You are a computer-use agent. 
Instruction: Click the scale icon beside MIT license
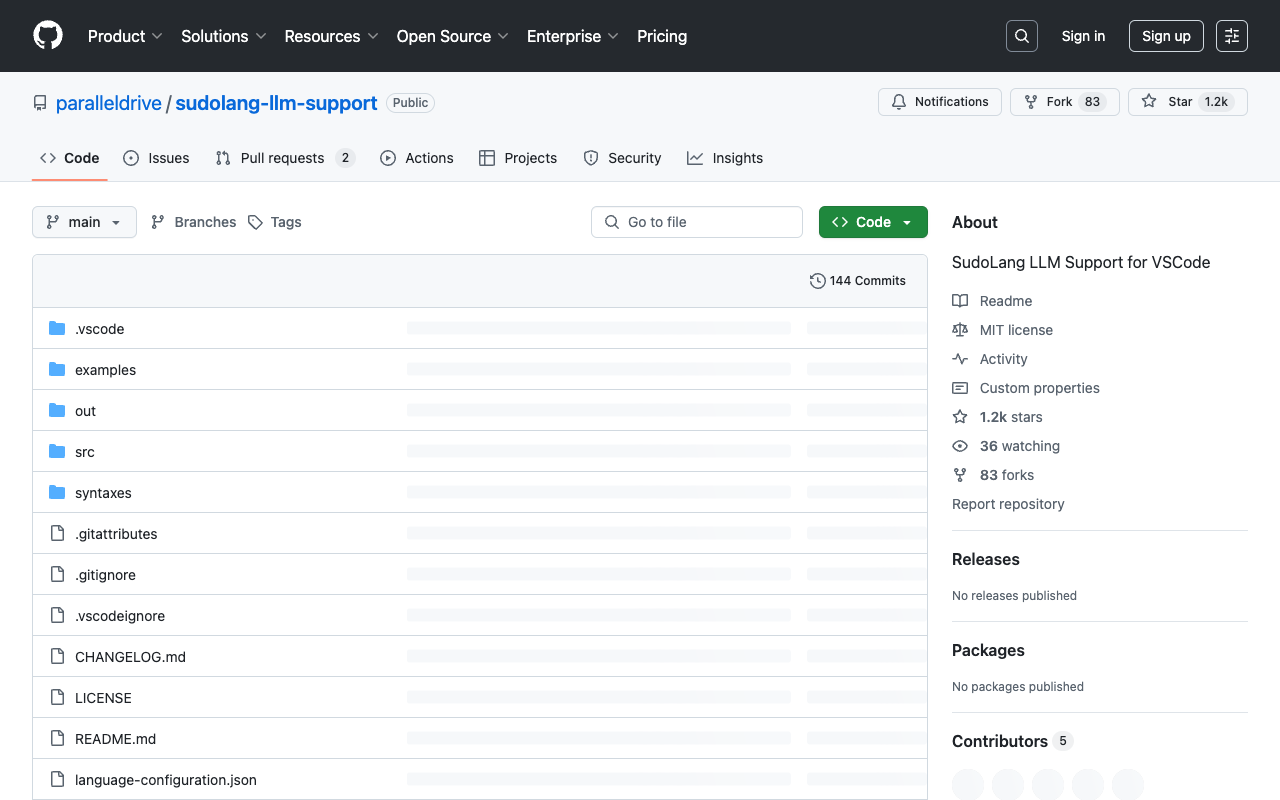tap(960, 330)
